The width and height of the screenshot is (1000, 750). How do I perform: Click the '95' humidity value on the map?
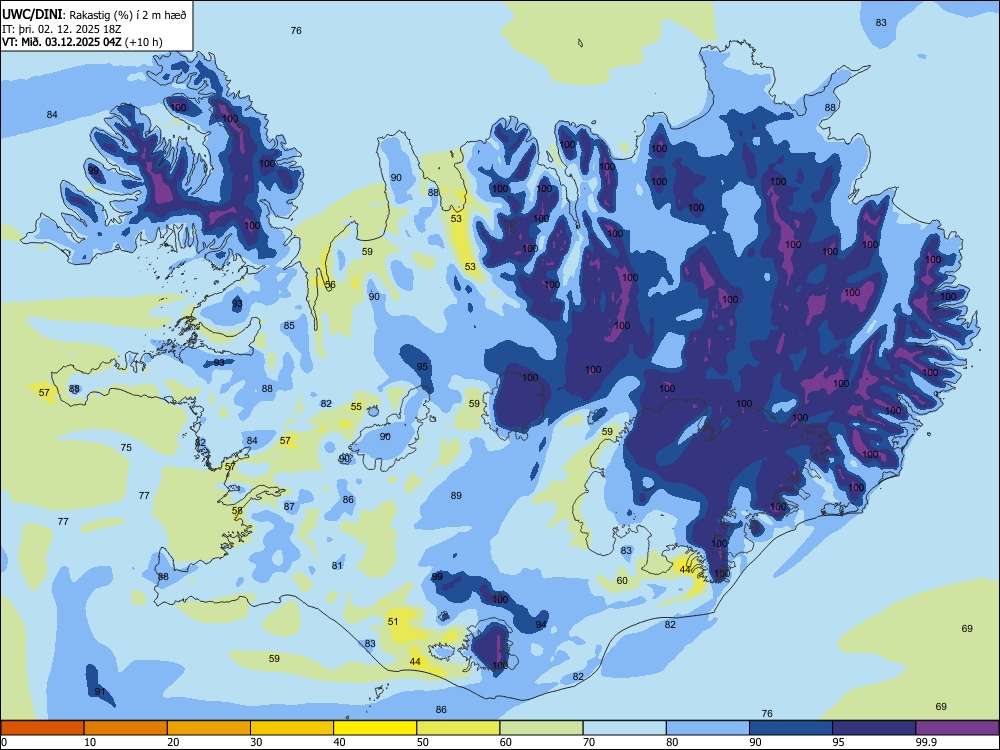[x=422, y=367]
